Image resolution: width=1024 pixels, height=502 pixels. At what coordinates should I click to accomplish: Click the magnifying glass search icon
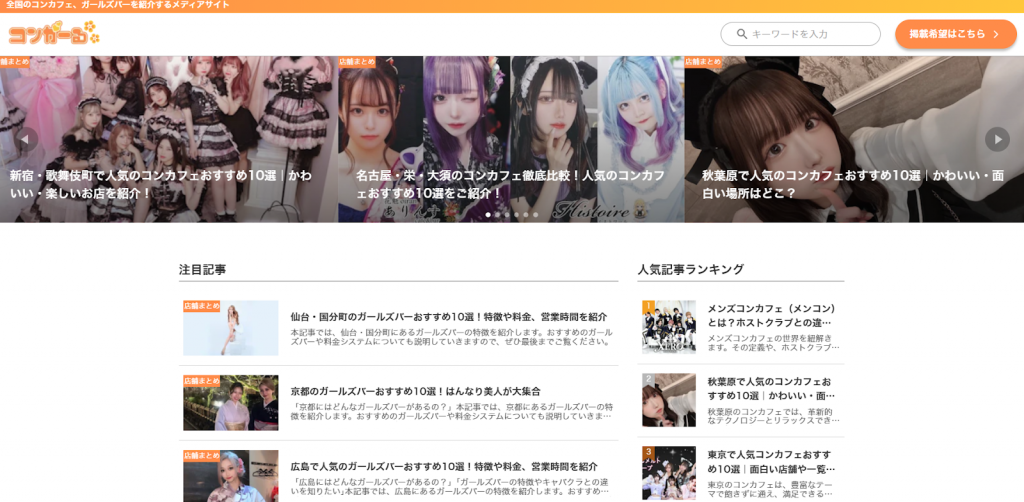click(742, 34)
